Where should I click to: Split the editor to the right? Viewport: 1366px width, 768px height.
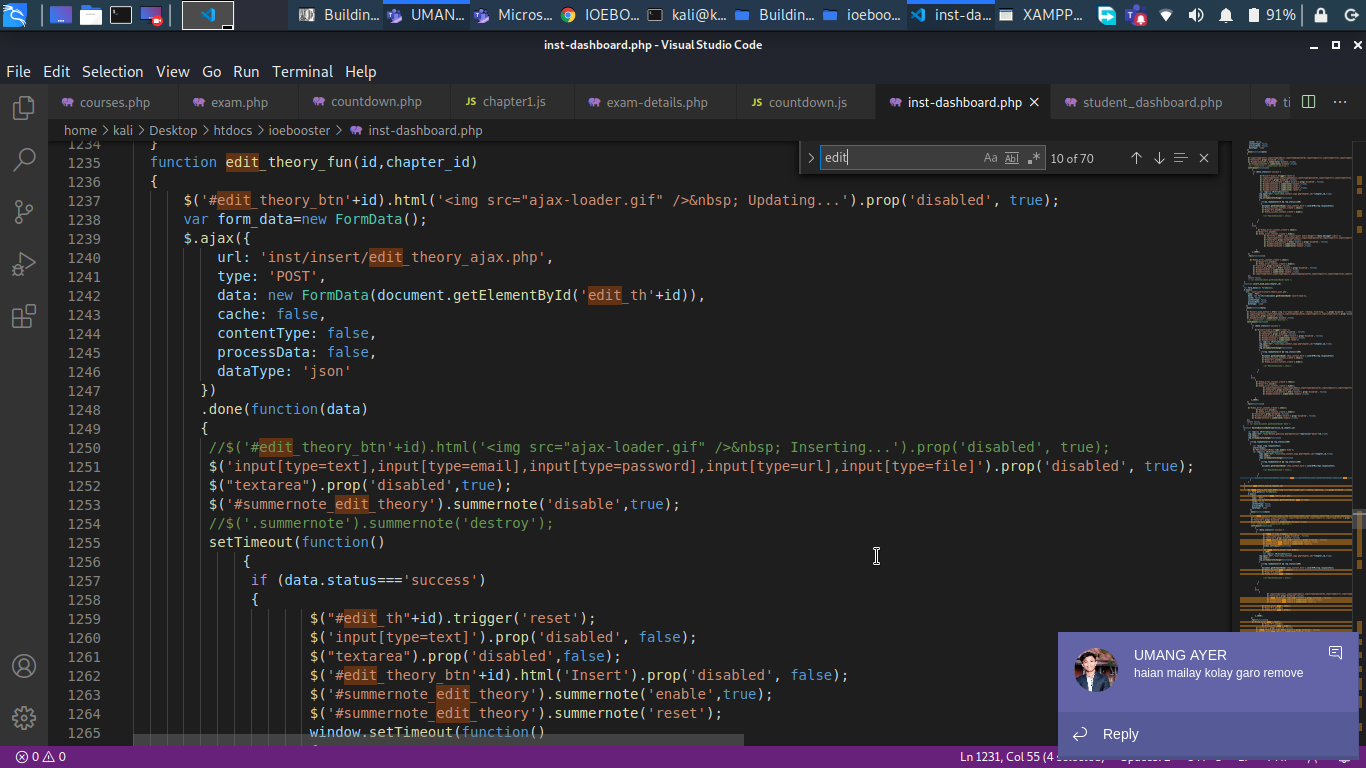pos(1308,102)
